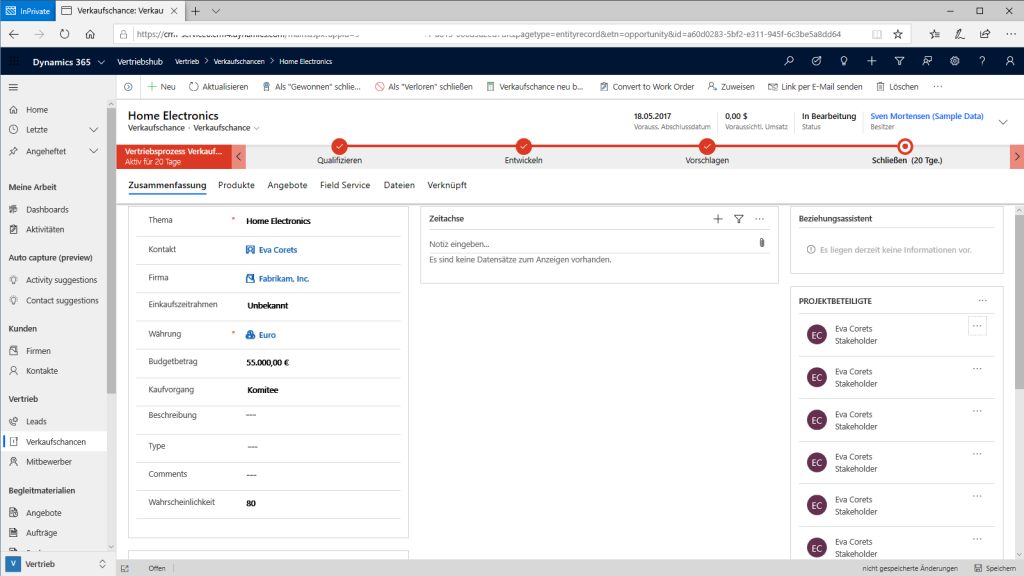Open the more options ellipsis on Projektbeteiligte
This screenshot has width=1024, height=576.
click(984, 298)
